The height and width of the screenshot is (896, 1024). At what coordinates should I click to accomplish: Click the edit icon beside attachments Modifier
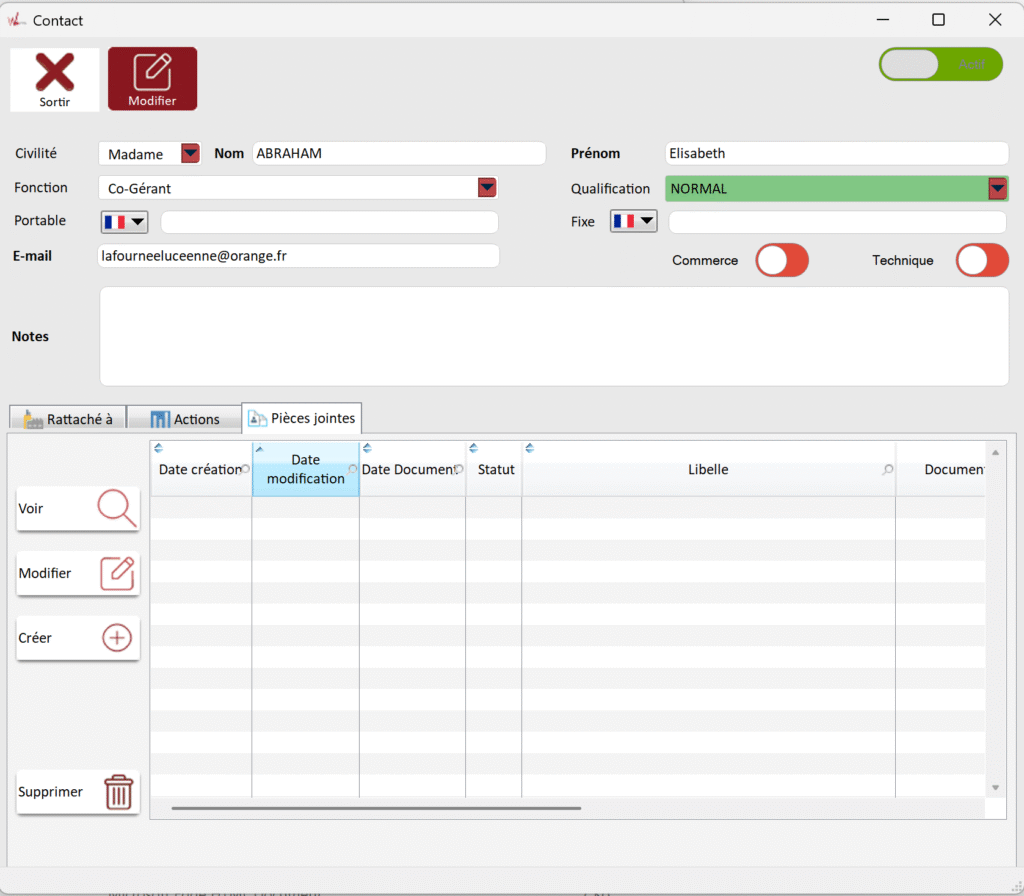tap(117, 573)
